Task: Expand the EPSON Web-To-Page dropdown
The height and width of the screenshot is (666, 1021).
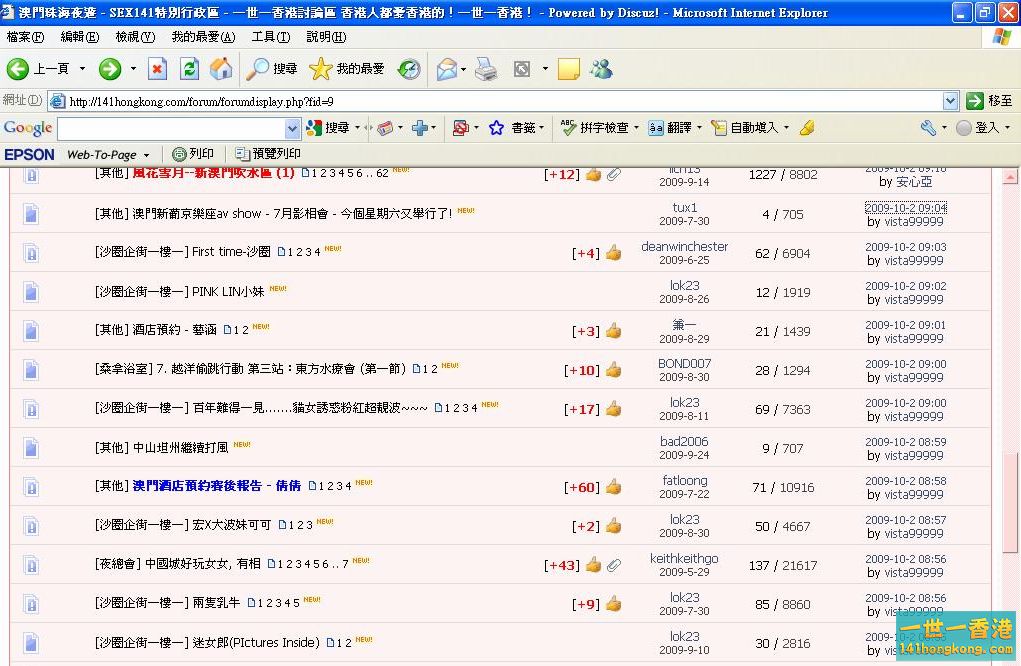Action: pyautogui.click(x=146, y=155)
